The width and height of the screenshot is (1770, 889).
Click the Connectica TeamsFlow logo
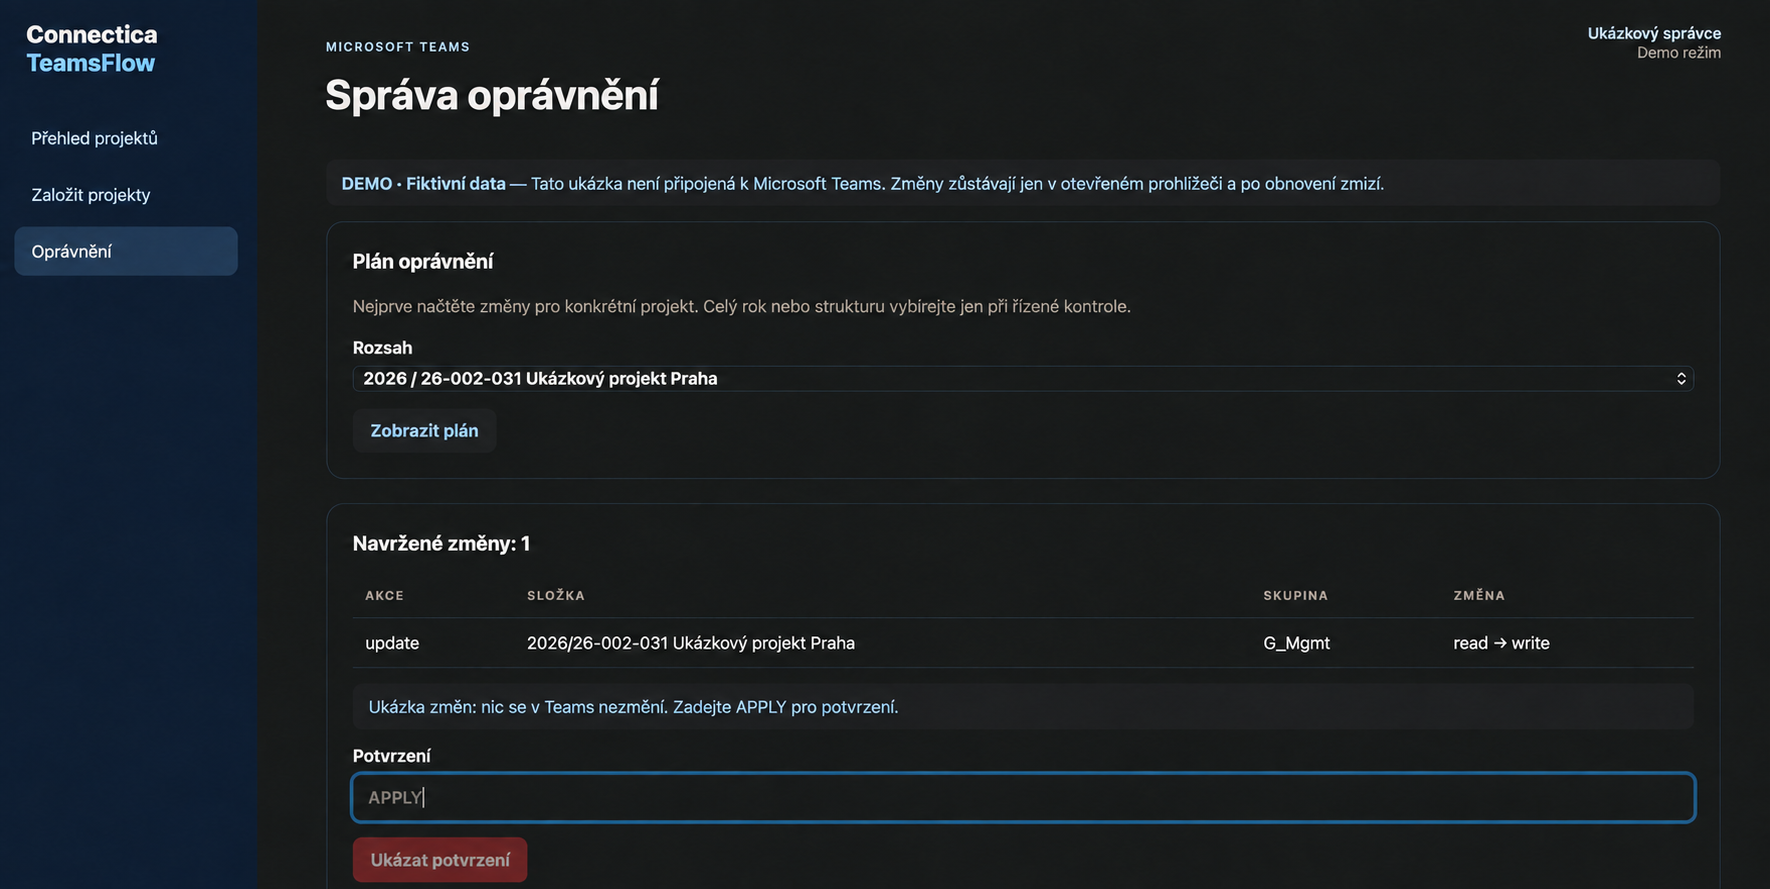click(x=91, y=49)
